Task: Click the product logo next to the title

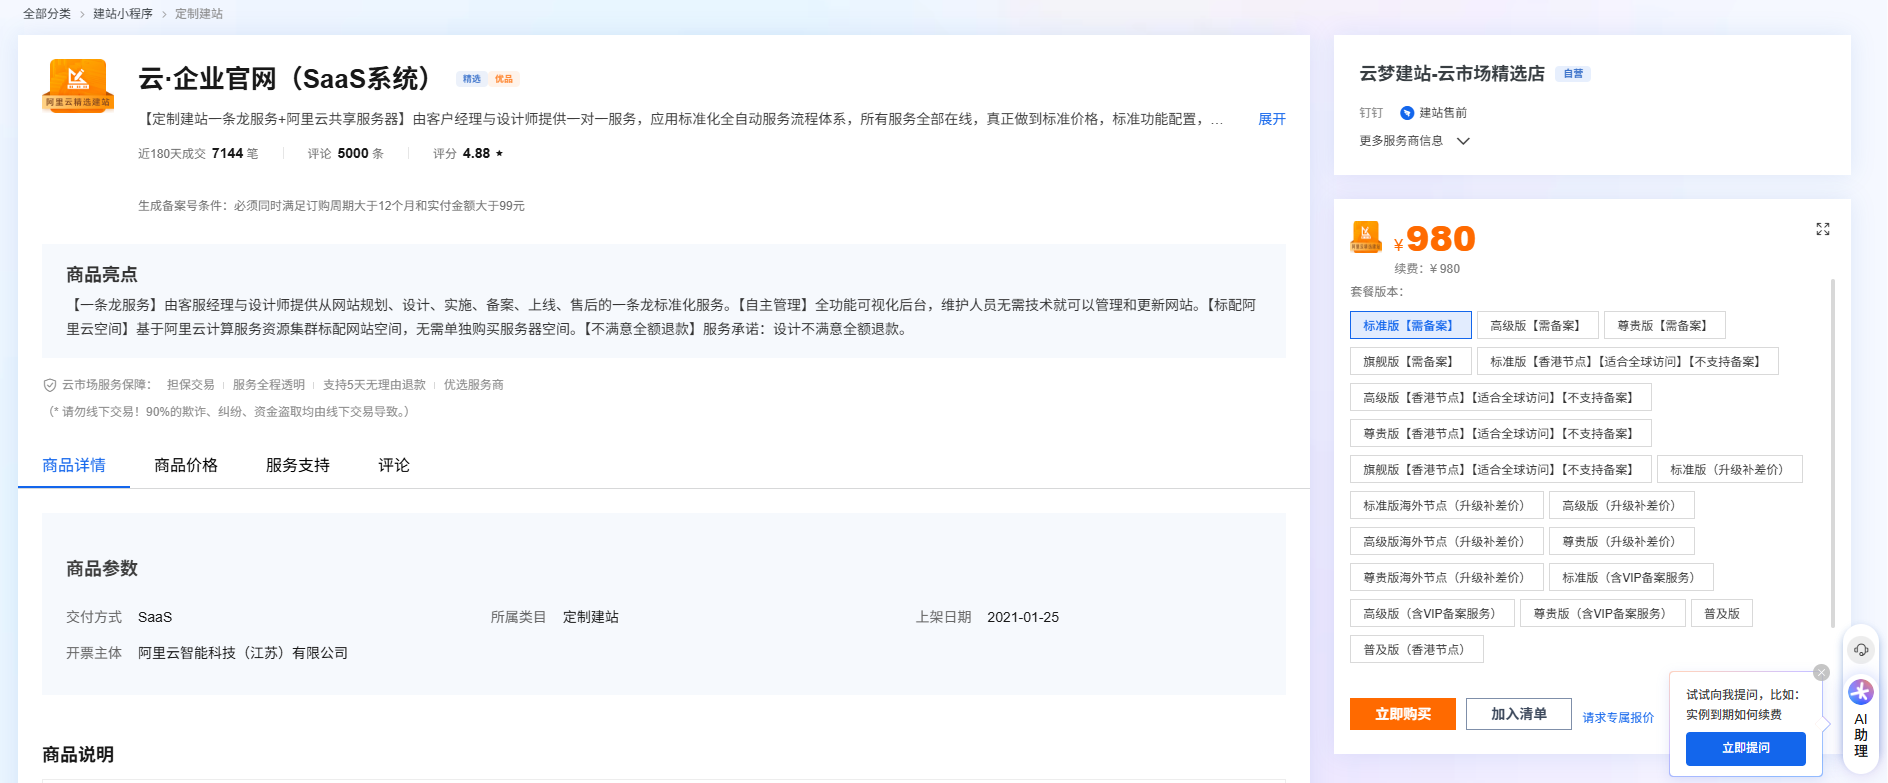Action: click(78, 85)
